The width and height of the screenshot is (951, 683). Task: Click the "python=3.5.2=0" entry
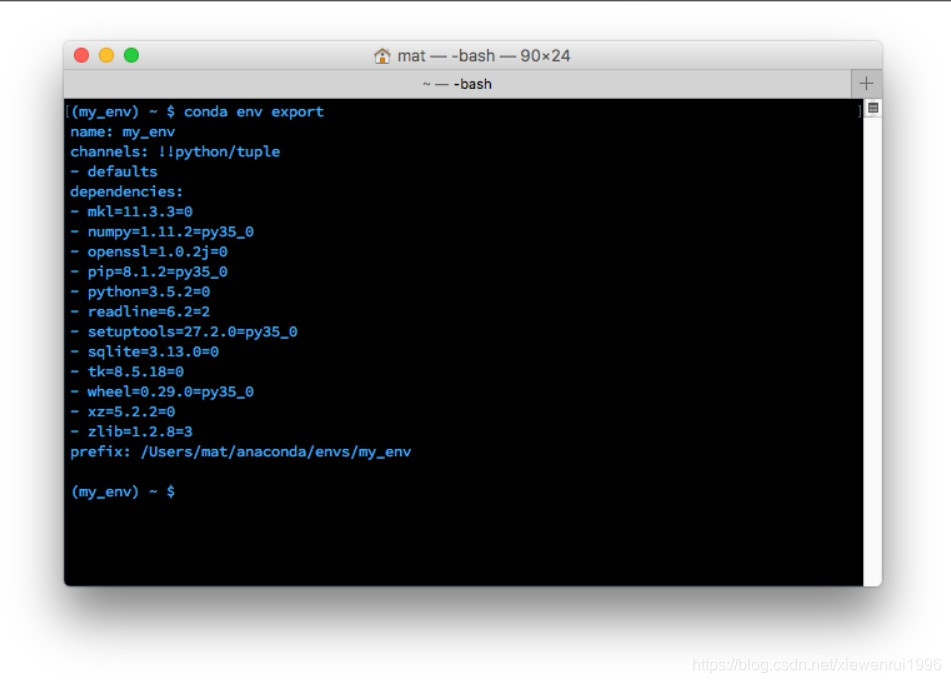click(x=149, y=292)
